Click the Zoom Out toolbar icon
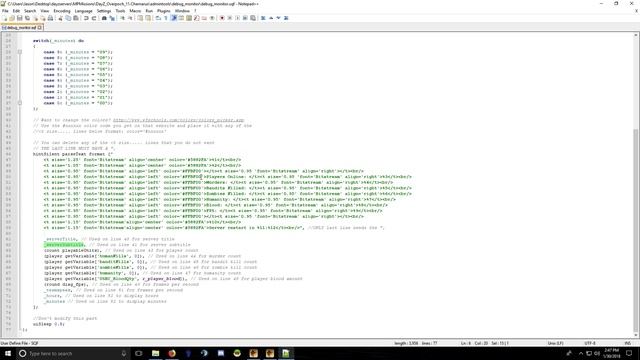Viewport: 640px width, 360px height. point(130,18)
